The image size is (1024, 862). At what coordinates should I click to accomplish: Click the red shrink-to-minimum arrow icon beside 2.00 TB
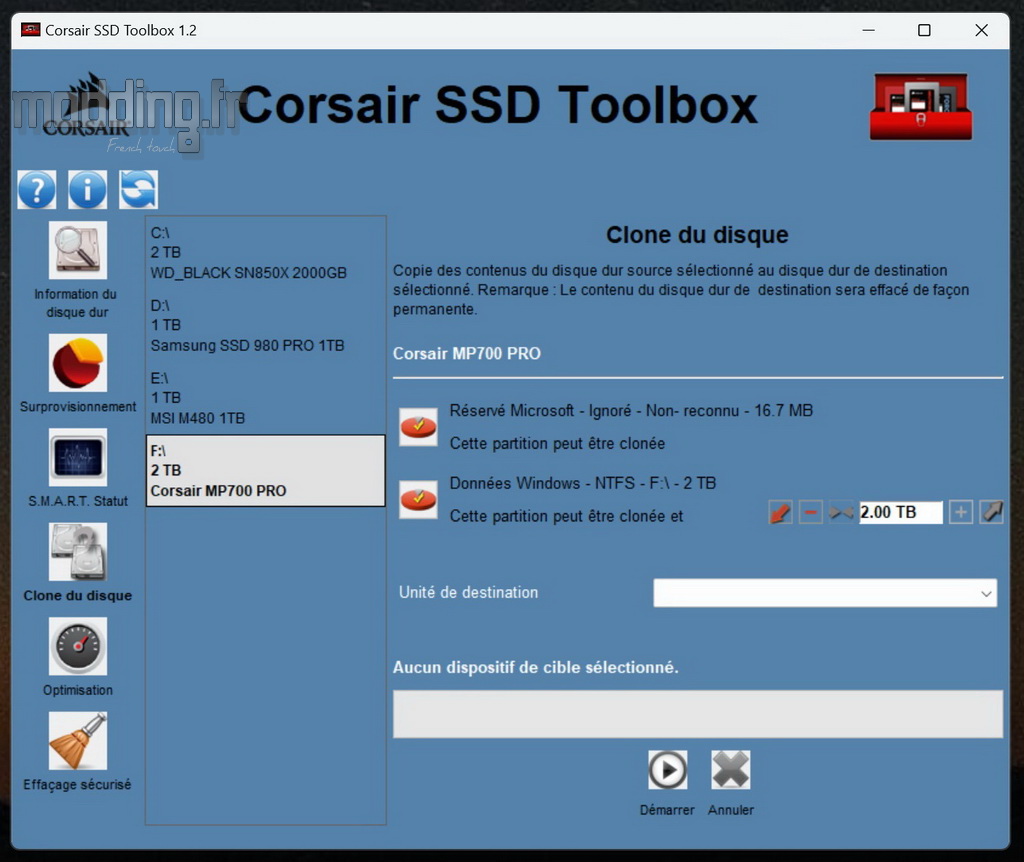click(x=780, y=512)
